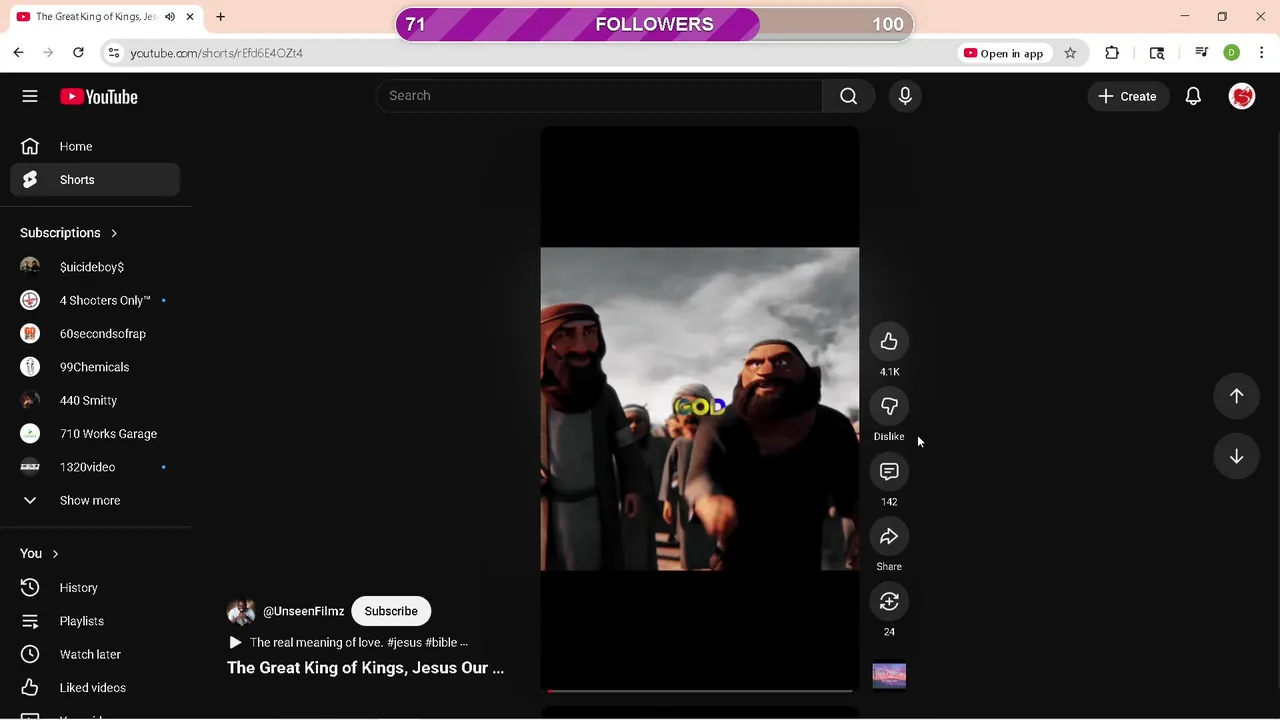The height and width of the screenshot is (720, 1280).
Task: Navigate back in the browser
Action: point(18,53)
